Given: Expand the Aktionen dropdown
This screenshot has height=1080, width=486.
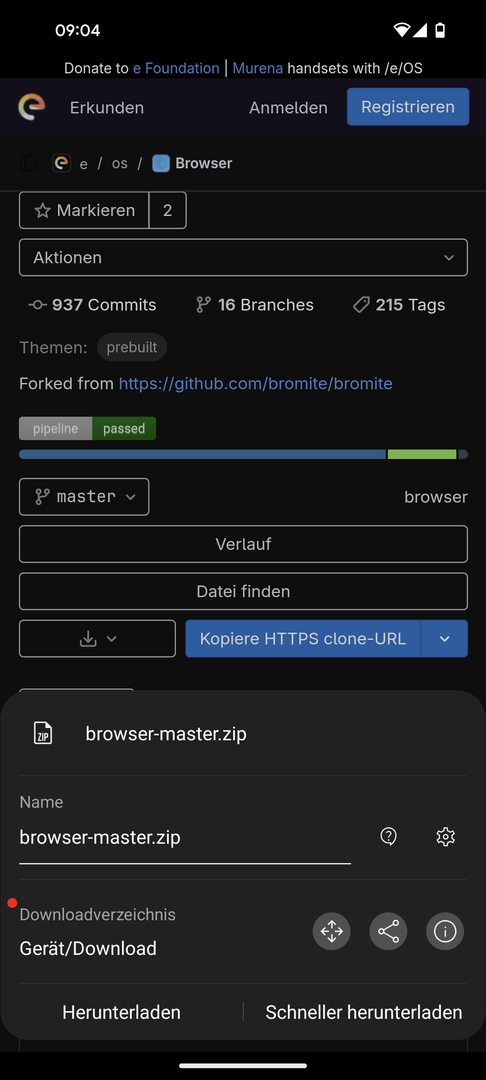Looking at the screenshot, I should click(x=243, y=258).
